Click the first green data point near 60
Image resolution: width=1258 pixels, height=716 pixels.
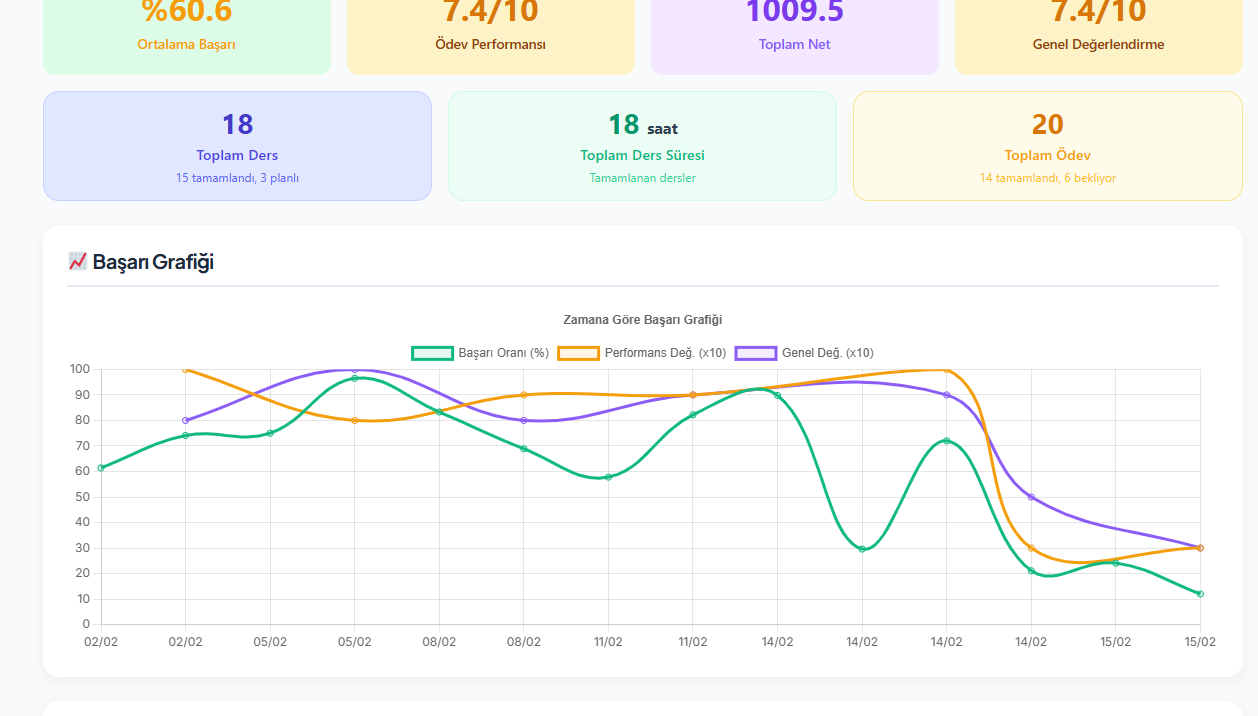[x=101, y=467]
